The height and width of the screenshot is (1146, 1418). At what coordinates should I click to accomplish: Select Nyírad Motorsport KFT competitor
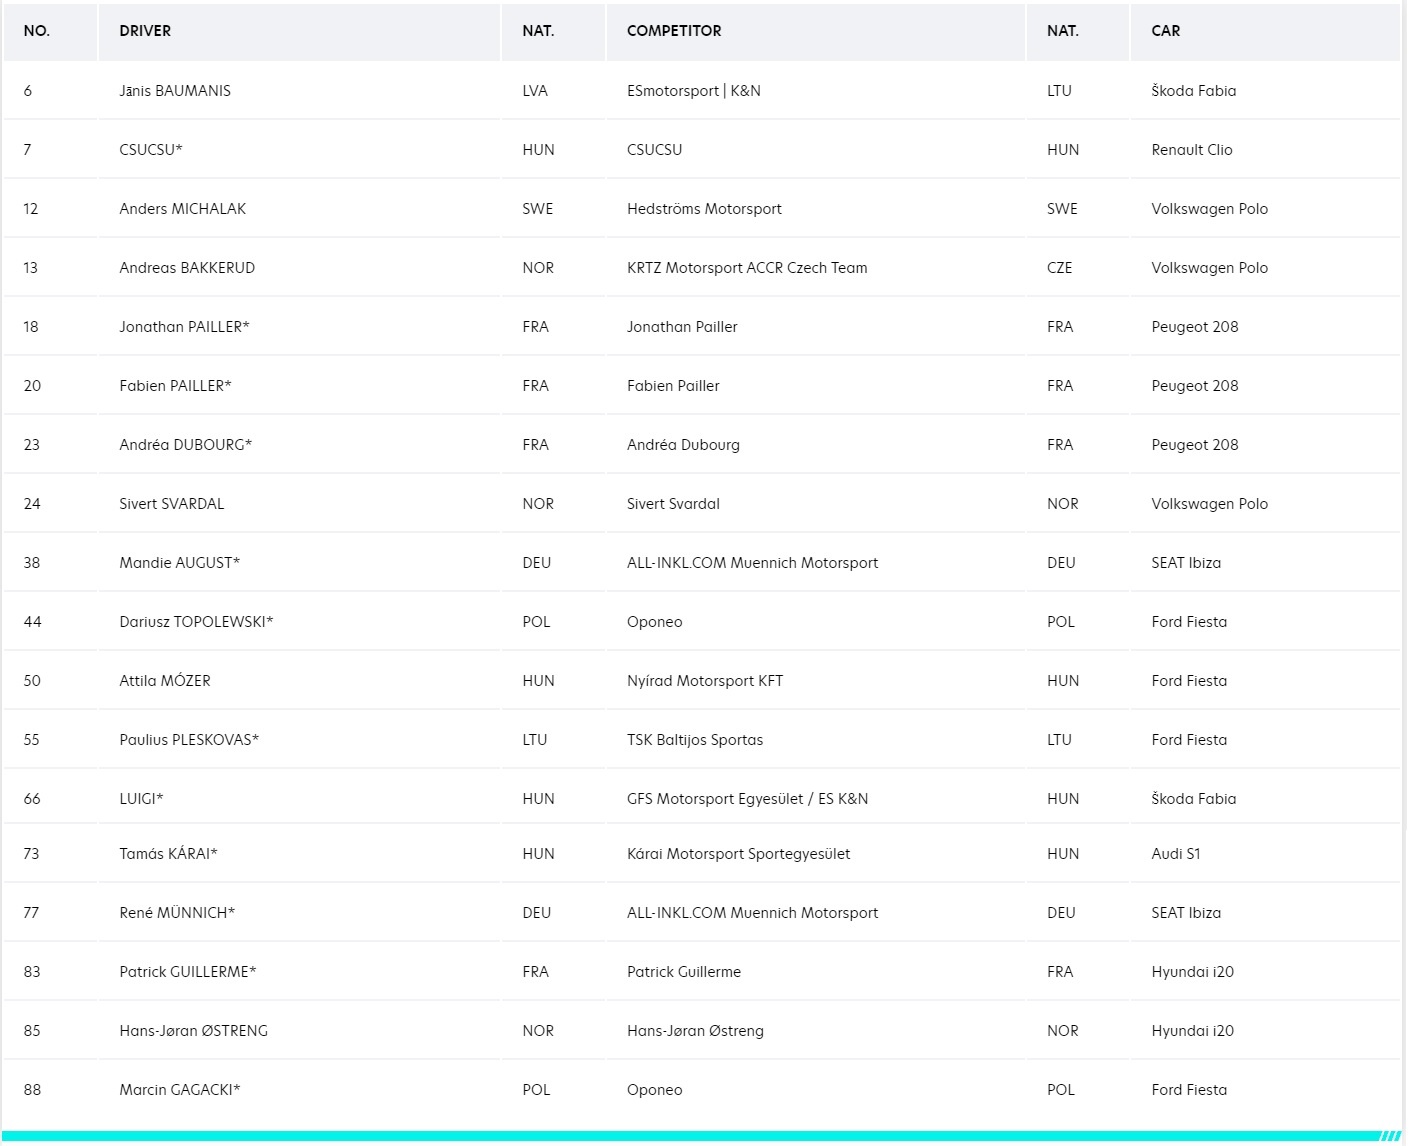705,681
